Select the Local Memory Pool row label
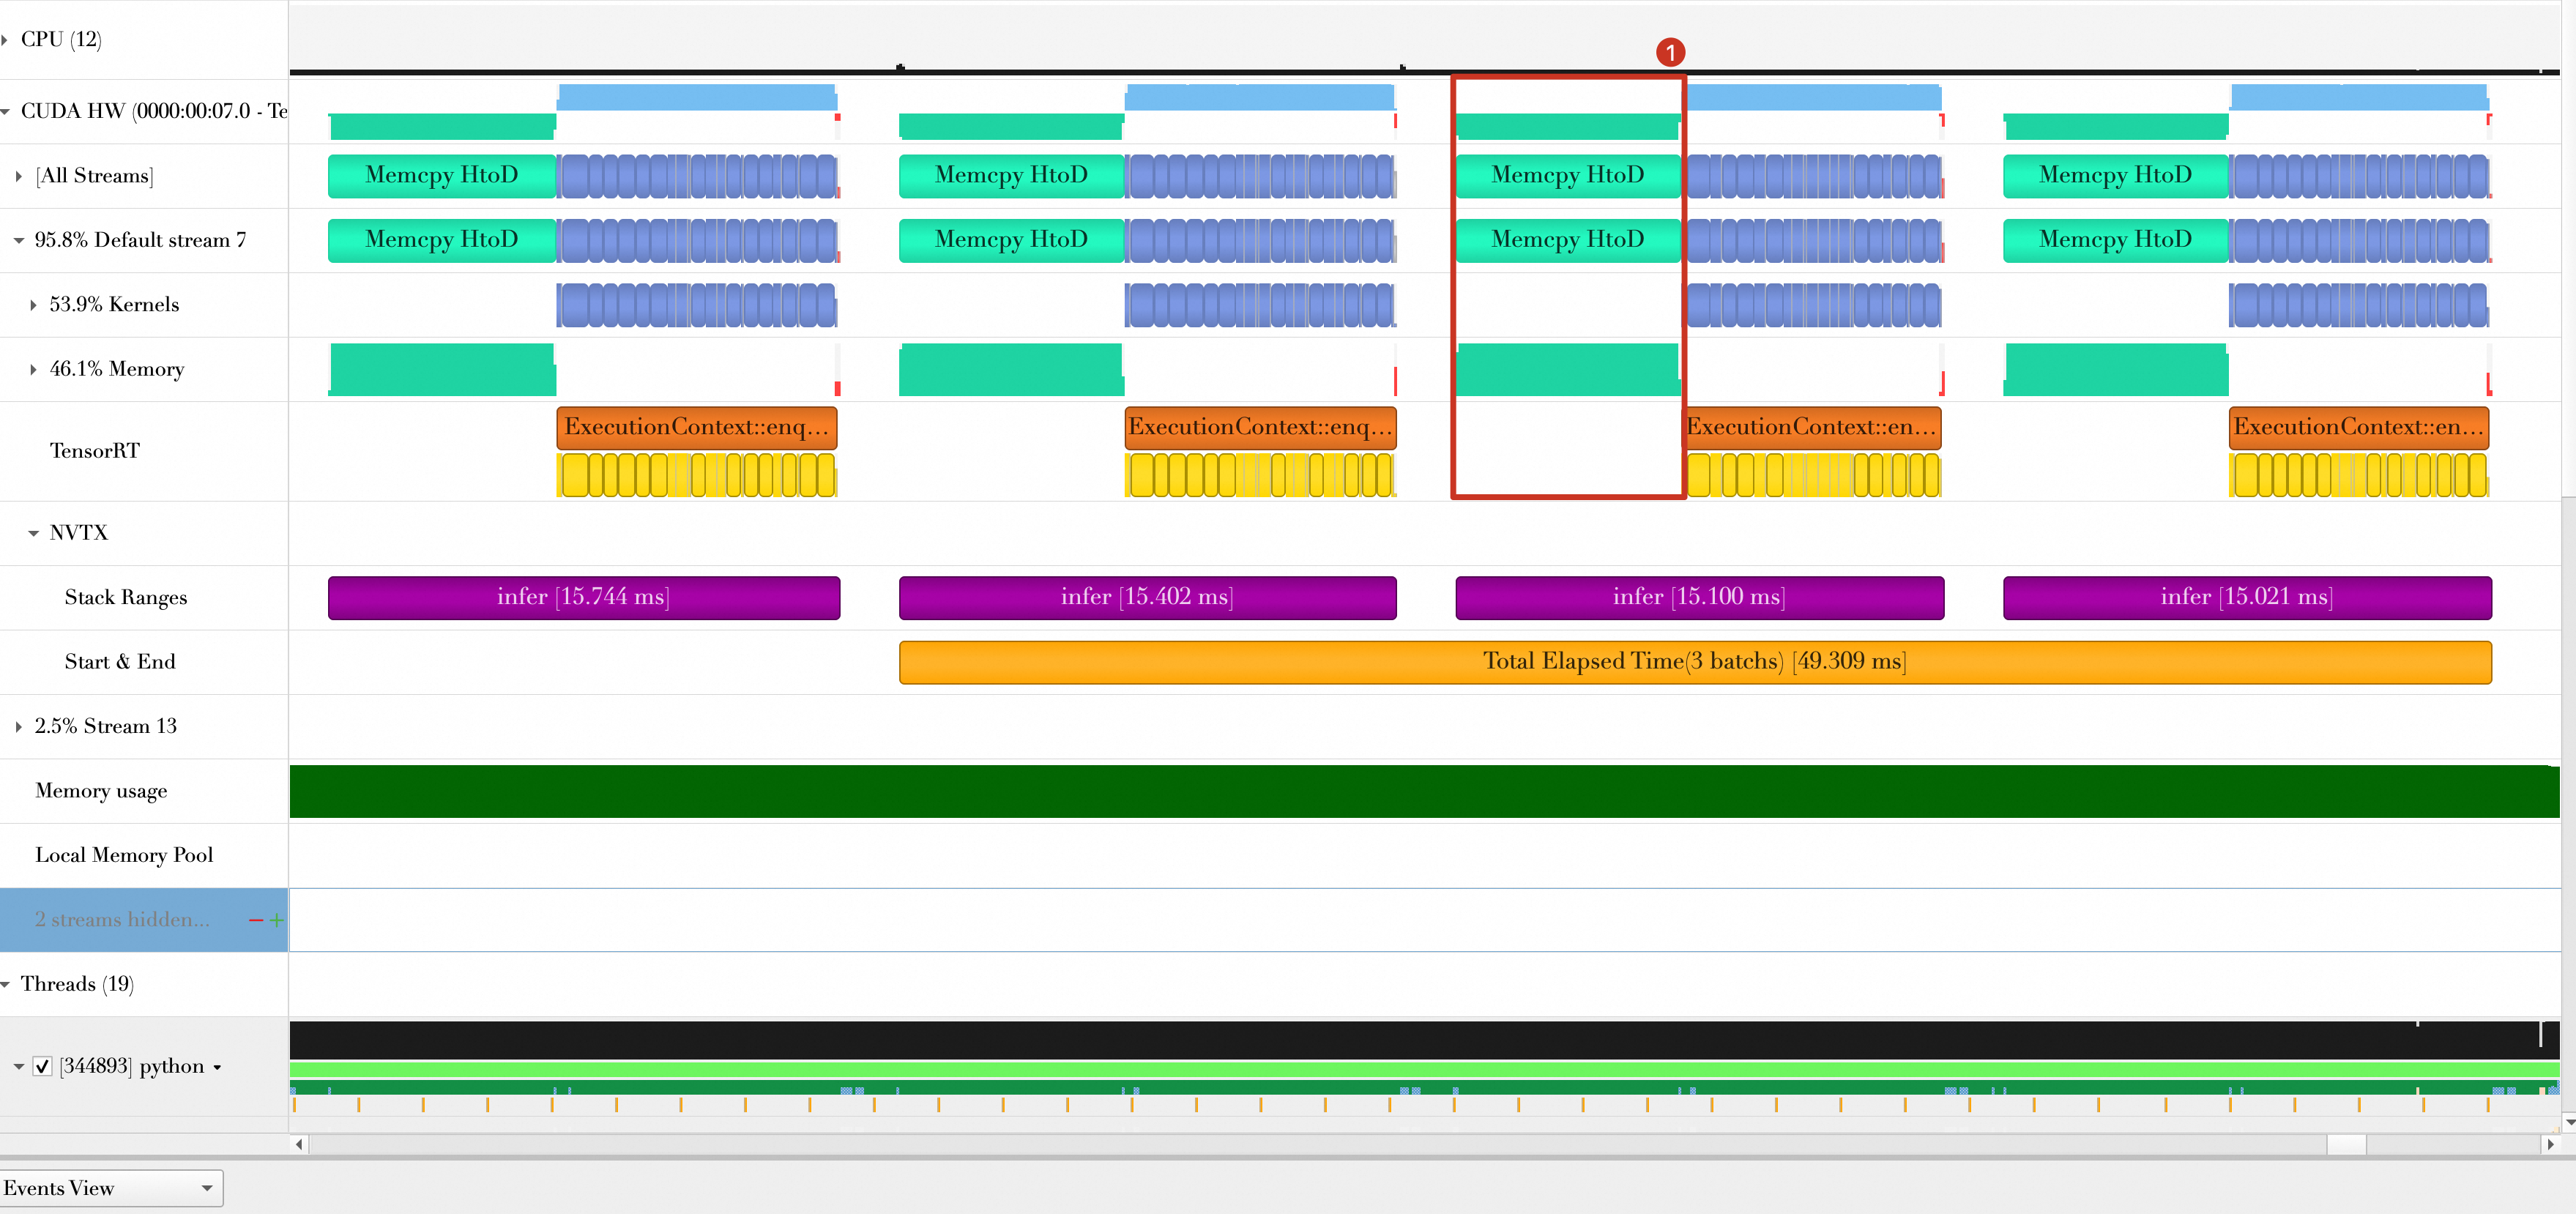 coord(124,855)
